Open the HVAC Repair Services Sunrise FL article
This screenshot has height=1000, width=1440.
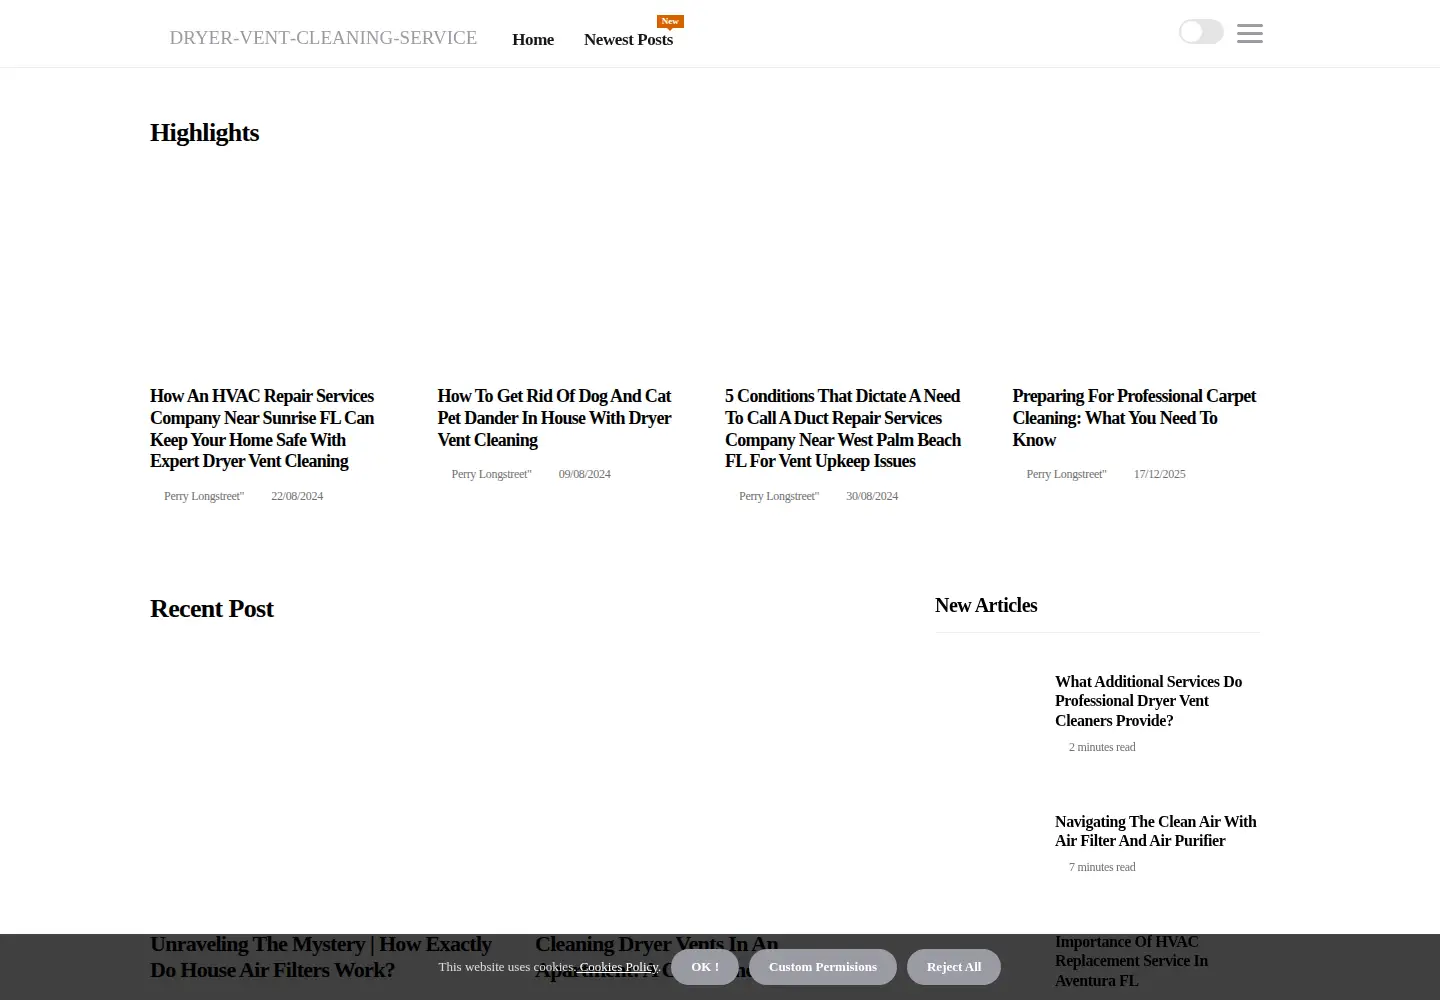pyautogui.click(x=262, y=428)
